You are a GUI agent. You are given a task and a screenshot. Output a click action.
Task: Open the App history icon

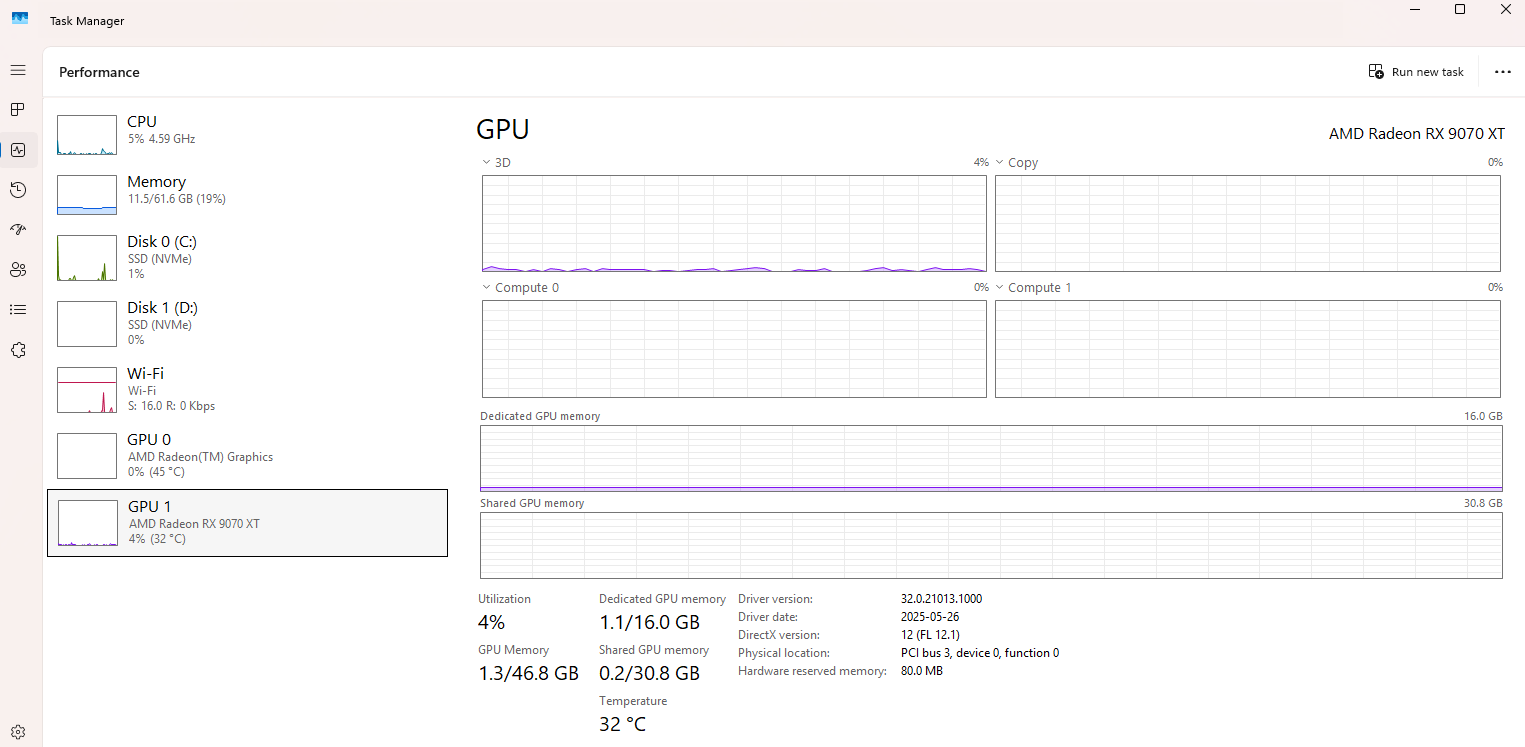tap(18, 190)
